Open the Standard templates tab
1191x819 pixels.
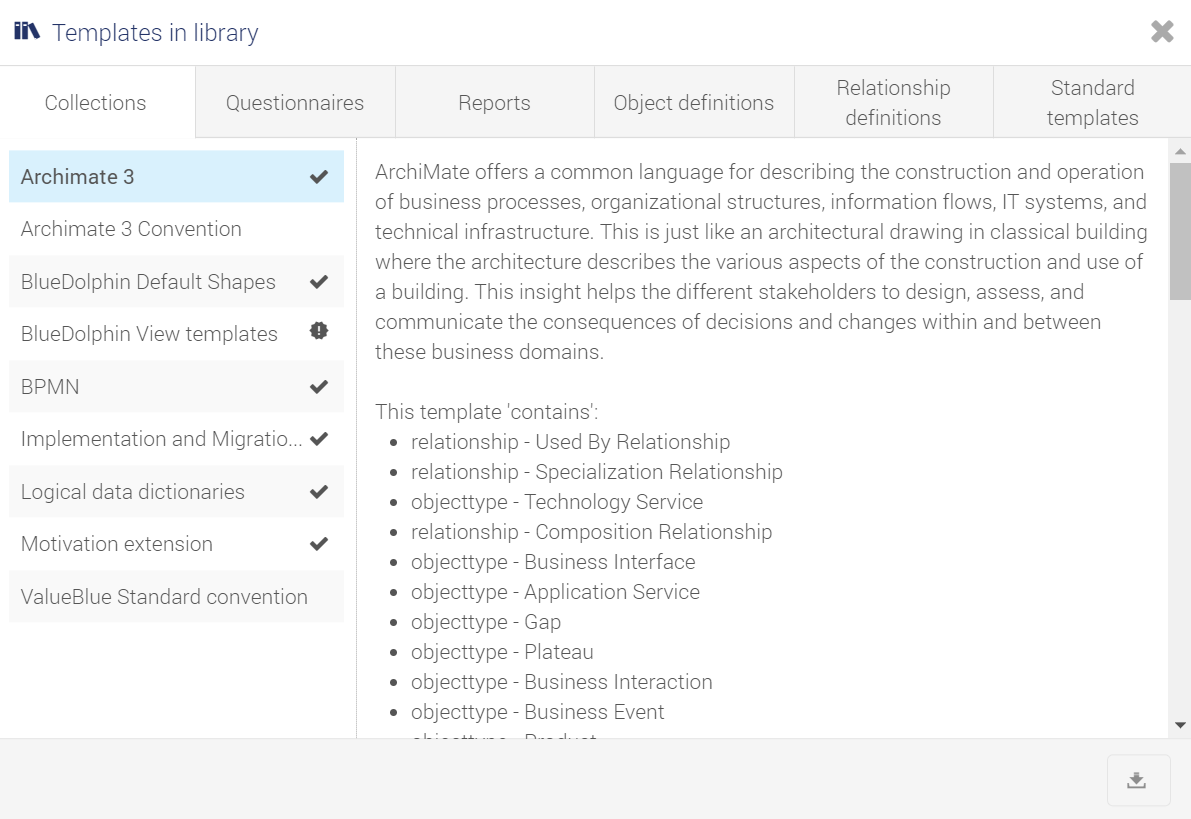click(x=1092, y=103)
